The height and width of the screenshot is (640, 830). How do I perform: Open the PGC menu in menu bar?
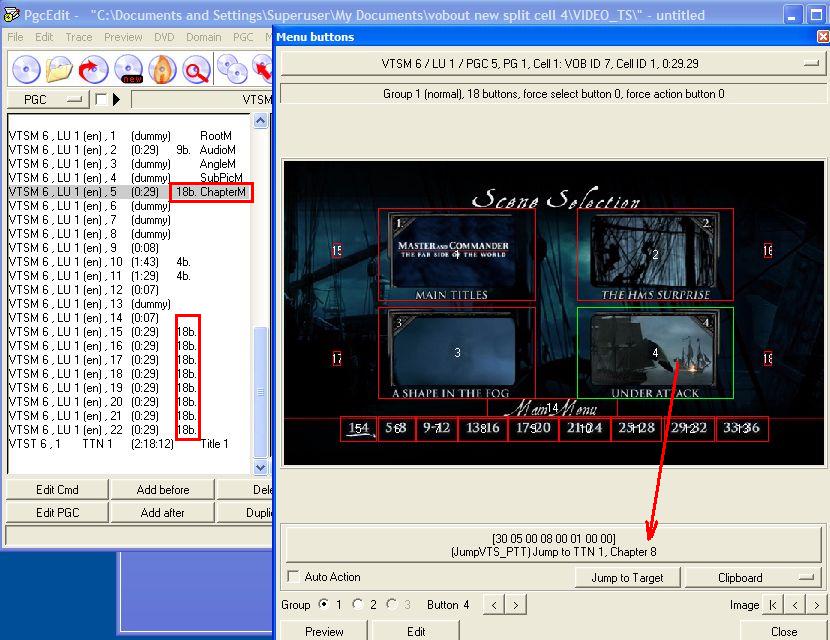tap(243, 37)
